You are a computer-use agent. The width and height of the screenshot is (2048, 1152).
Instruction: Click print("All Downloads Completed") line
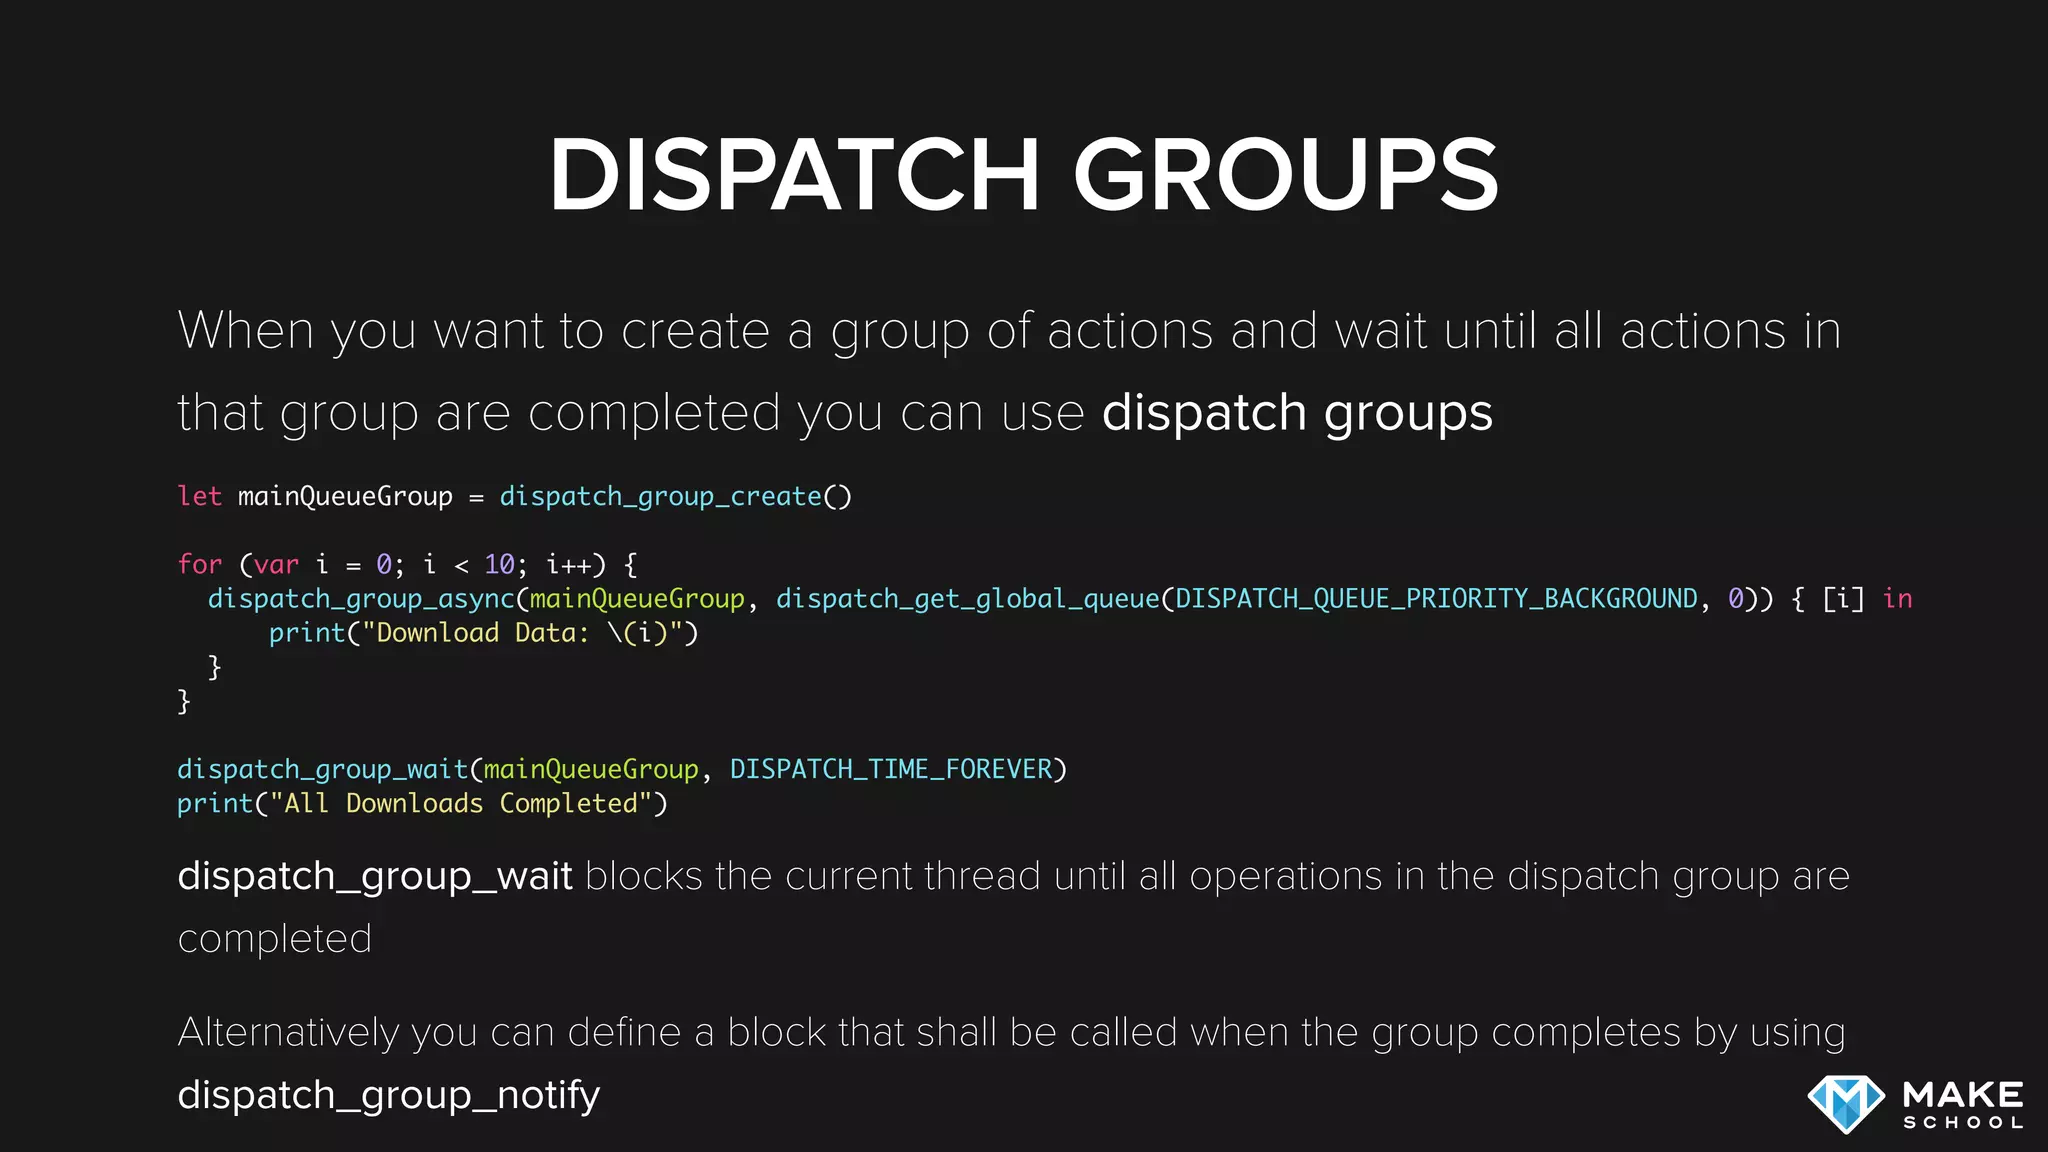[422, 804]
